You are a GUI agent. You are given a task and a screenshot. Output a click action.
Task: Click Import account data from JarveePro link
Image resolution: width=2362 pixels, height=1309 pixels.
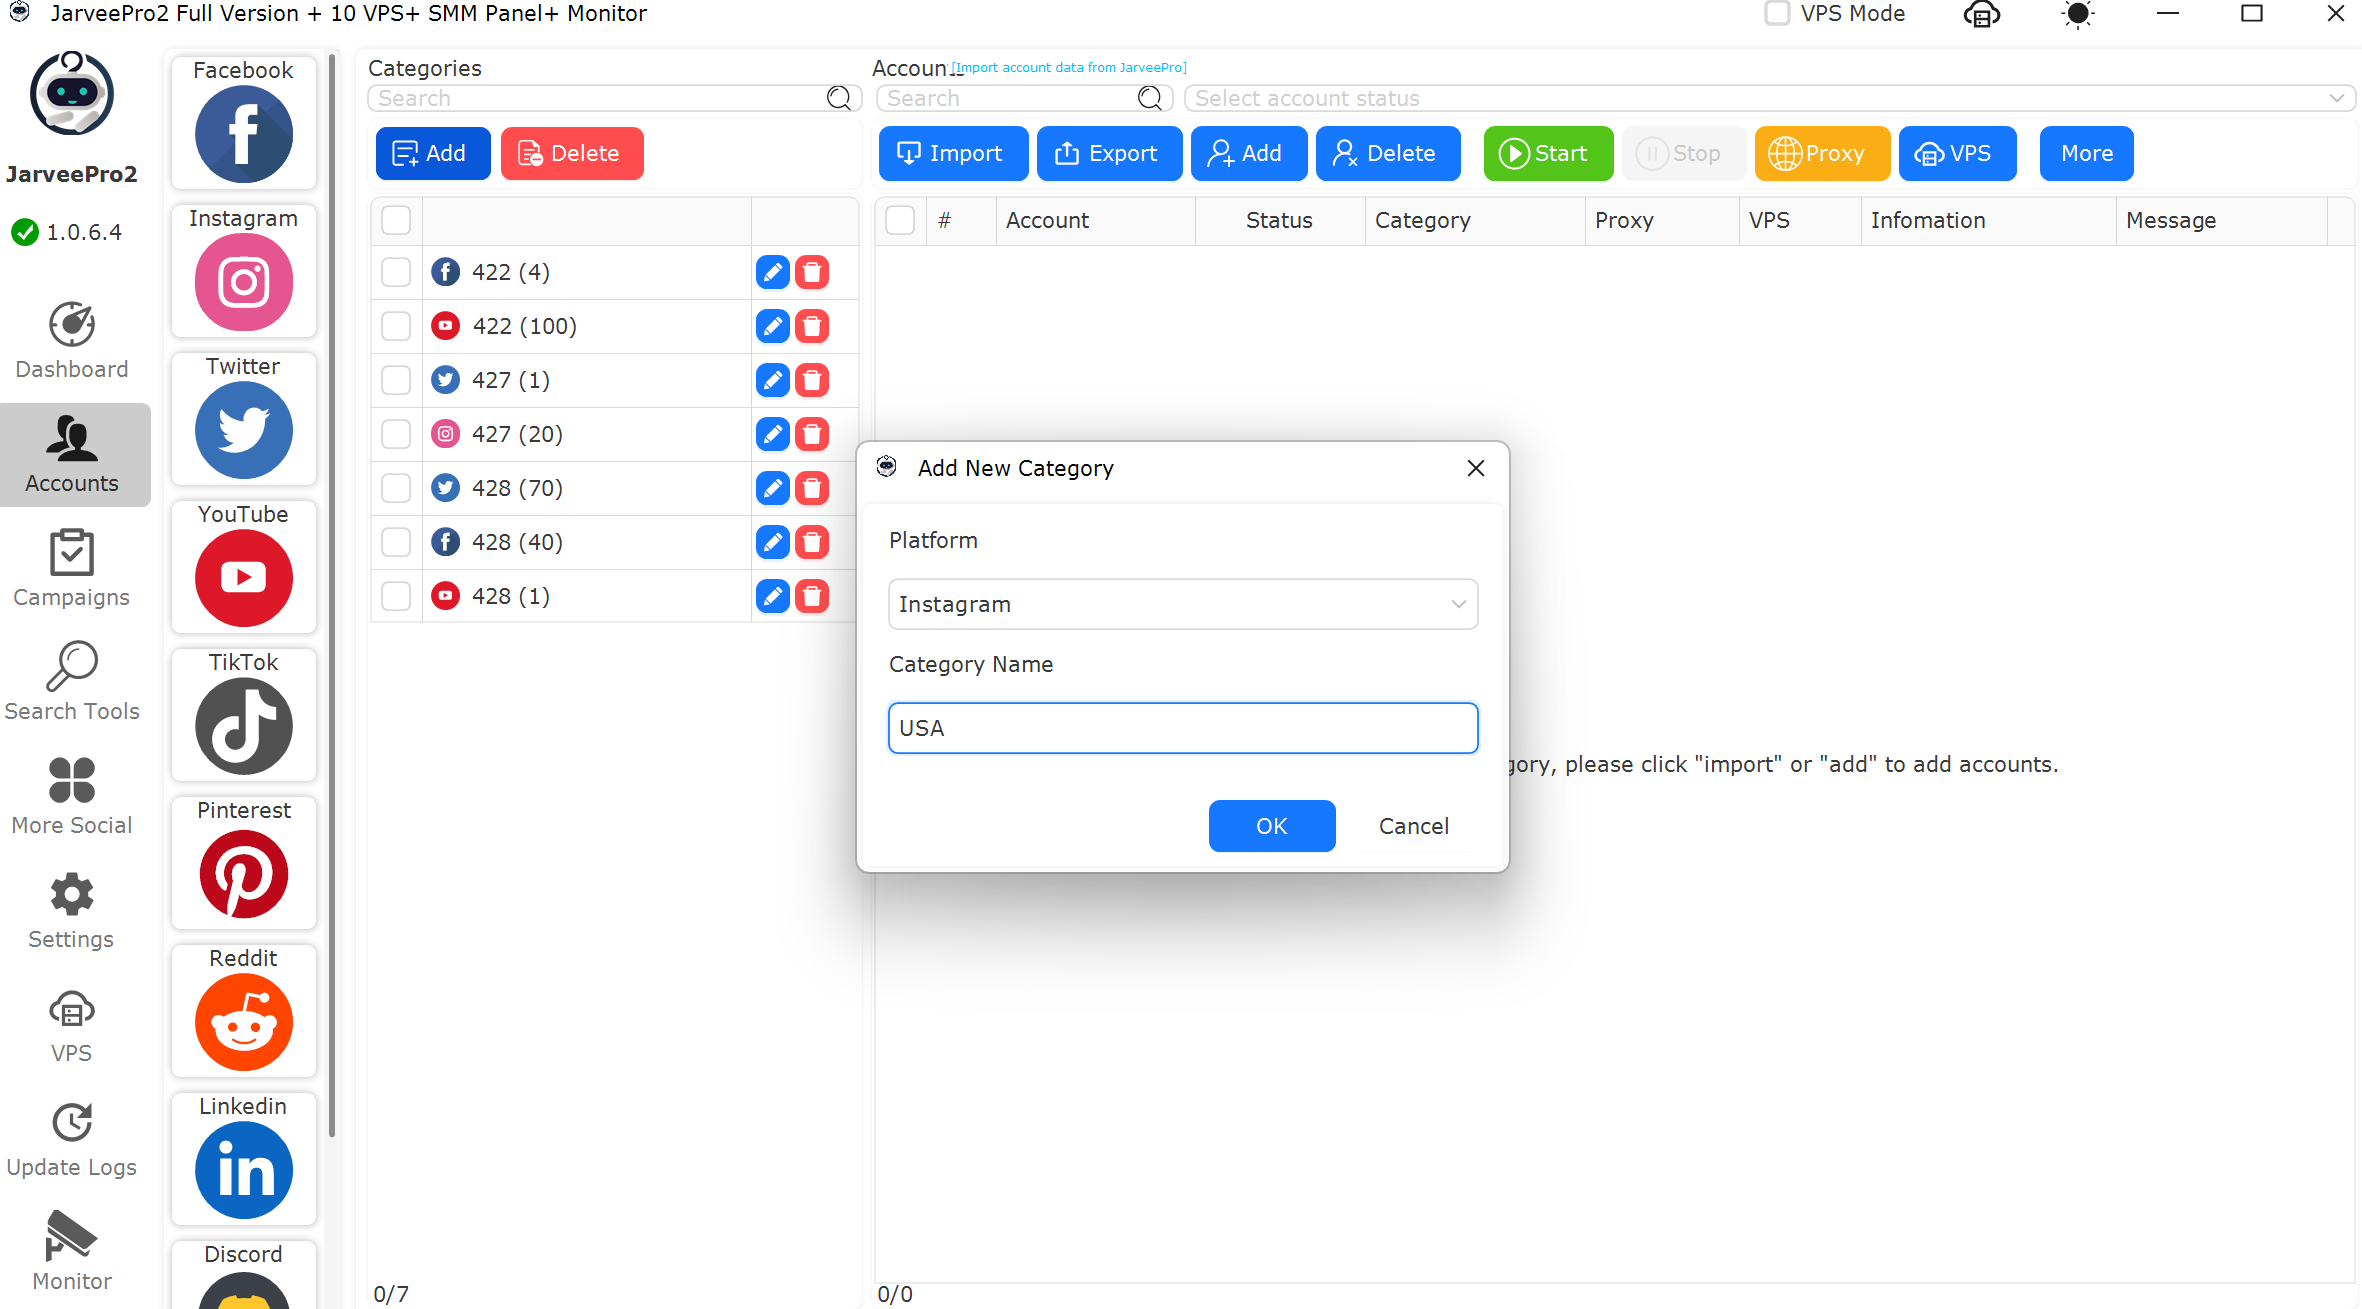tap(1068, 68)
